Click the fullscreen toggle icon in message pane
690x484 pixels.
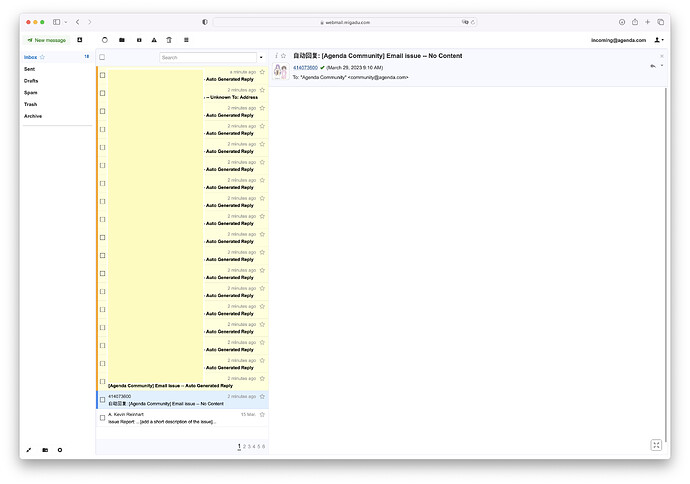(x=656, y=445)
